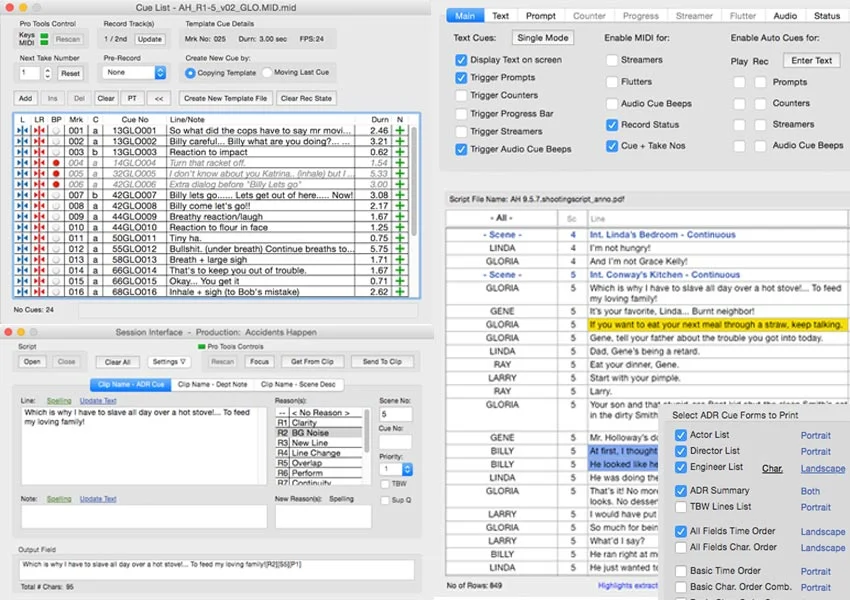Toggle the Trigger Prompts checkbox
Image resolution: width=850 pixels, height=600 pixels.
point(461,78)
